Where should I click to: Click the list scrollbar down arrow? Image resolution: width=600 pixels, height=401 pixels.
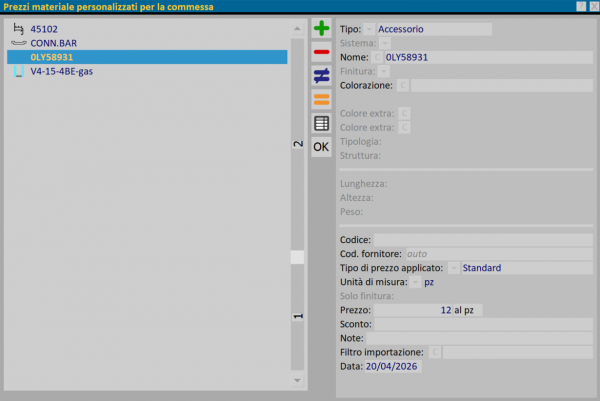(297, 381)
